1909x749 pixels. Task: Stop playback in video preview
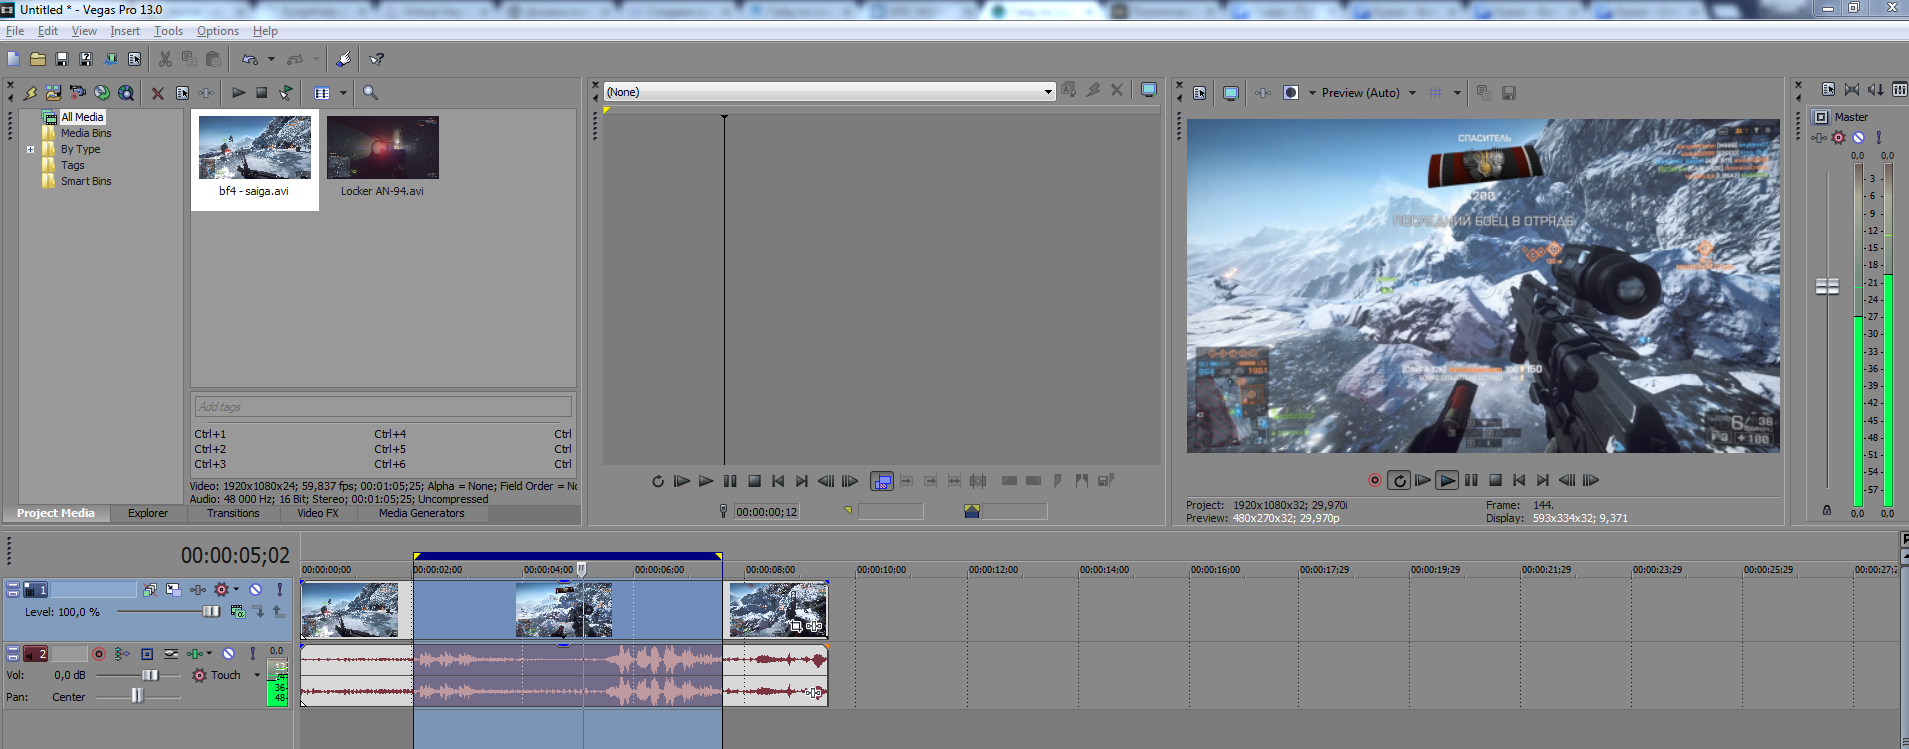1495,481
